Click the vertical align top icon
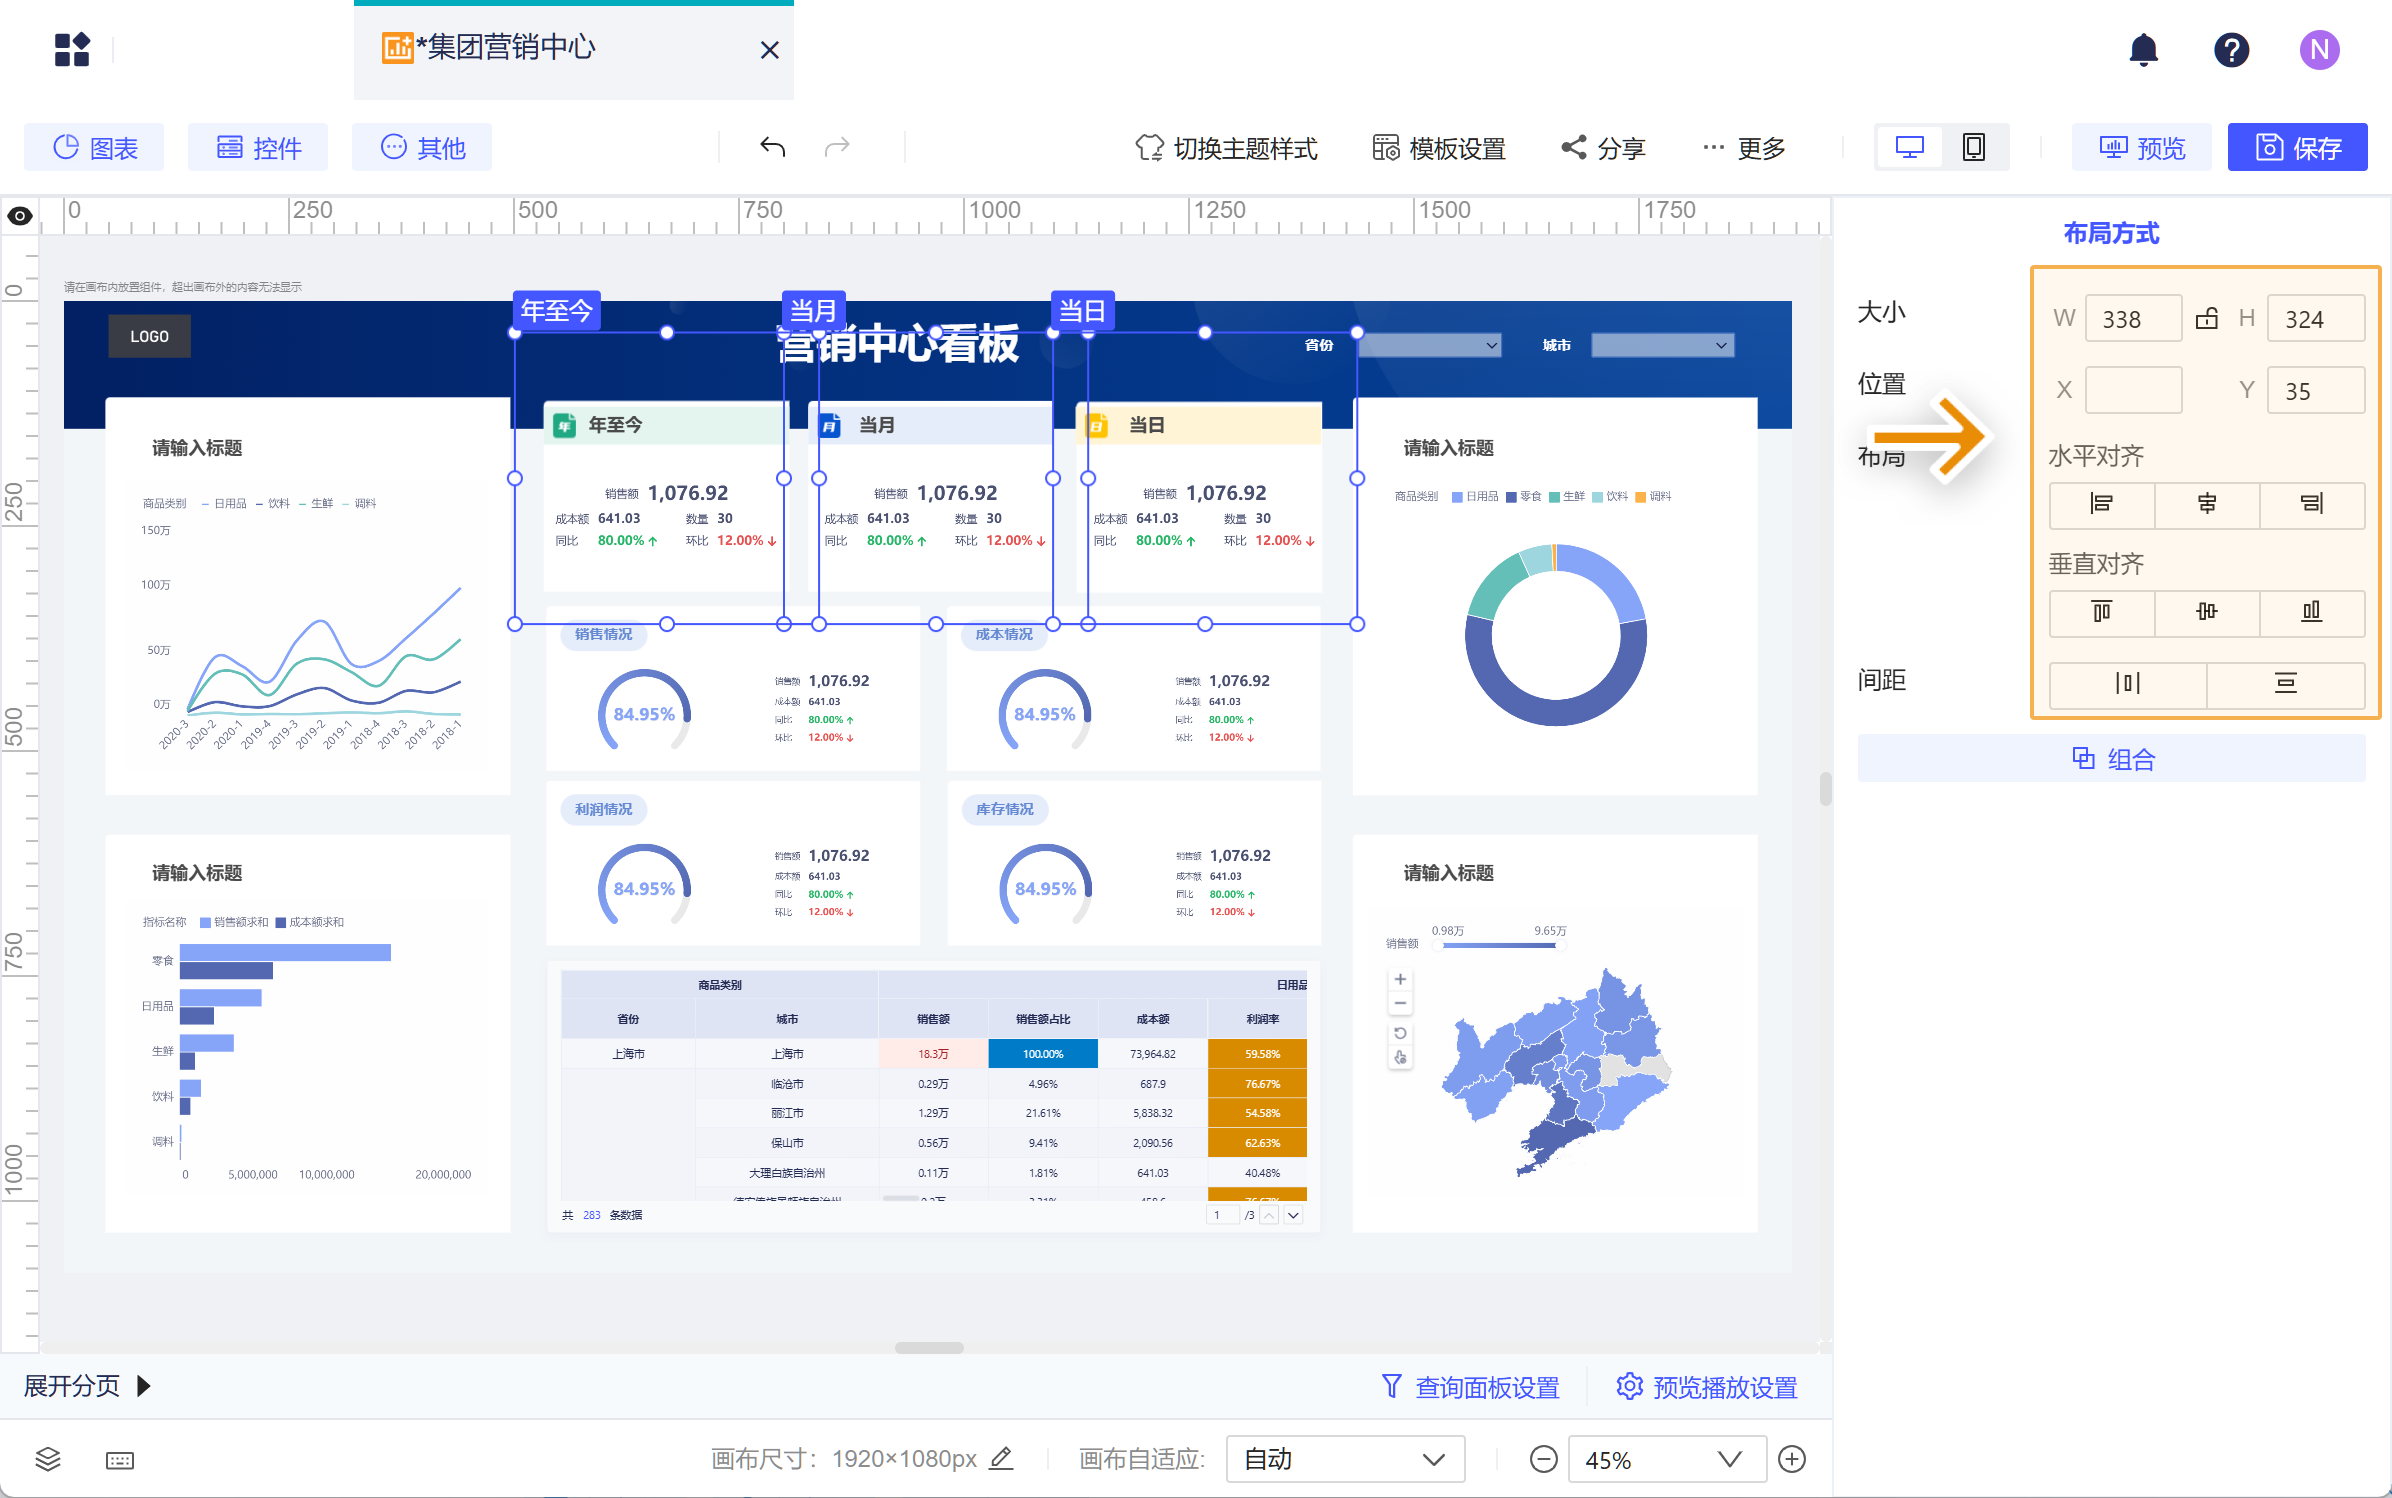Viewport: 2392px width, 1498px height. 2101,612
